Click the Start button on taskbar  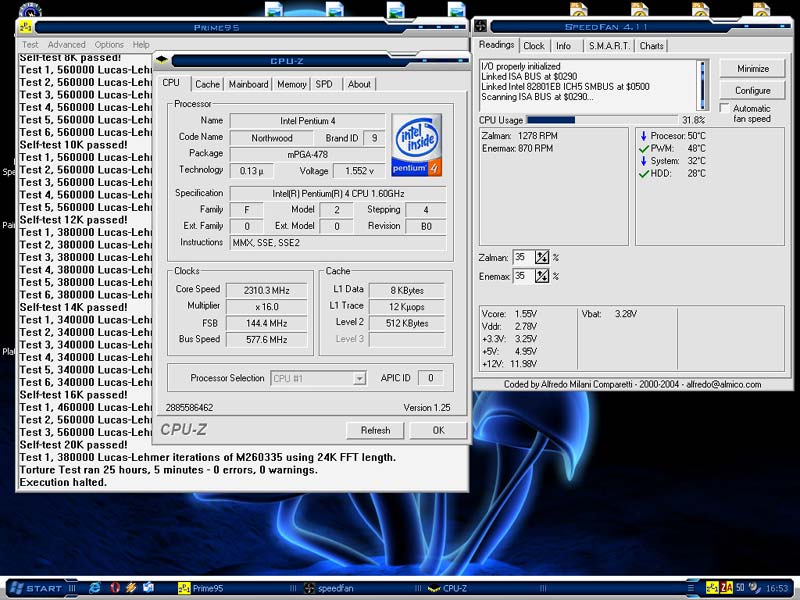pos(37,588)
